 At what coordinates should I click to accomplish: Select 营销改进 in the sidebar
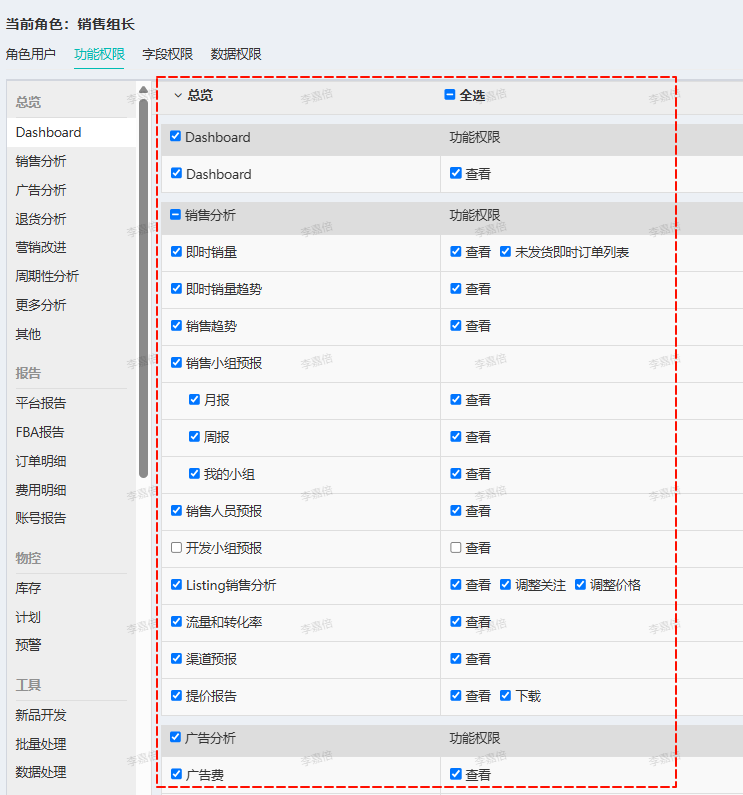click(41, 247)
